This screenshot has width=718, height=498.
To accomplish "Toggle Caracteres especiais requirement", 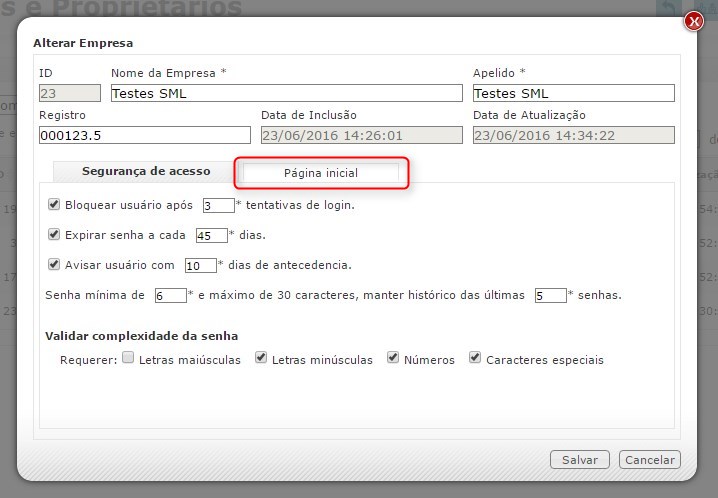I will 475,358.
